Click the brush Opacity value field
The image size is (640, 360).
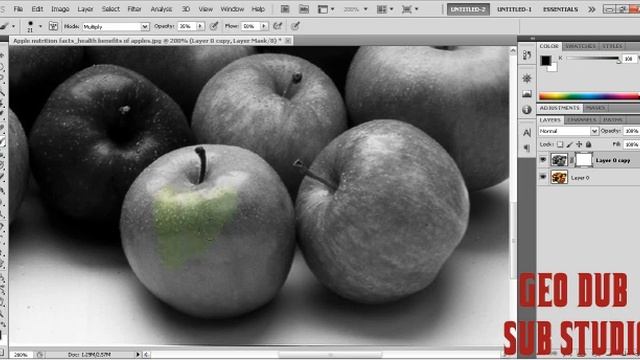(187, 26)
